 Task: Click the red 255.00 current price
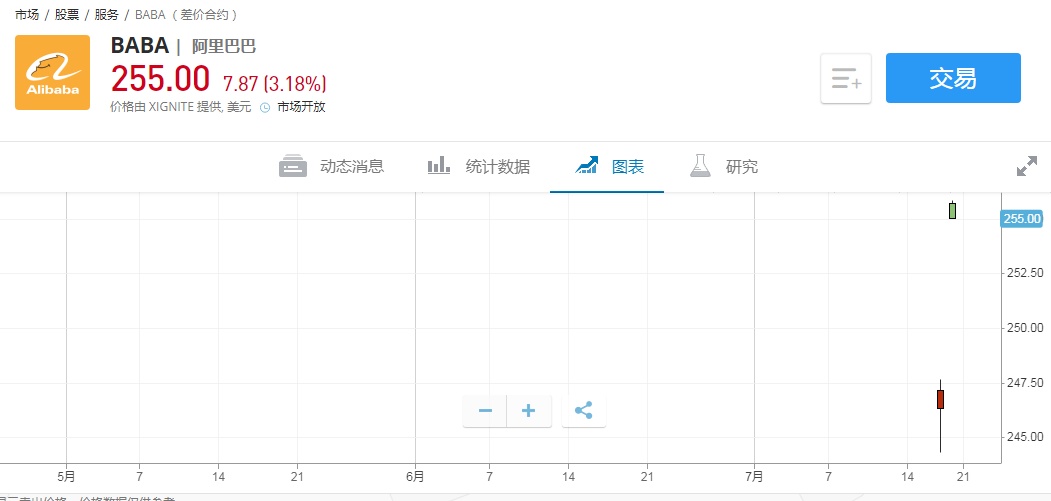160,79
